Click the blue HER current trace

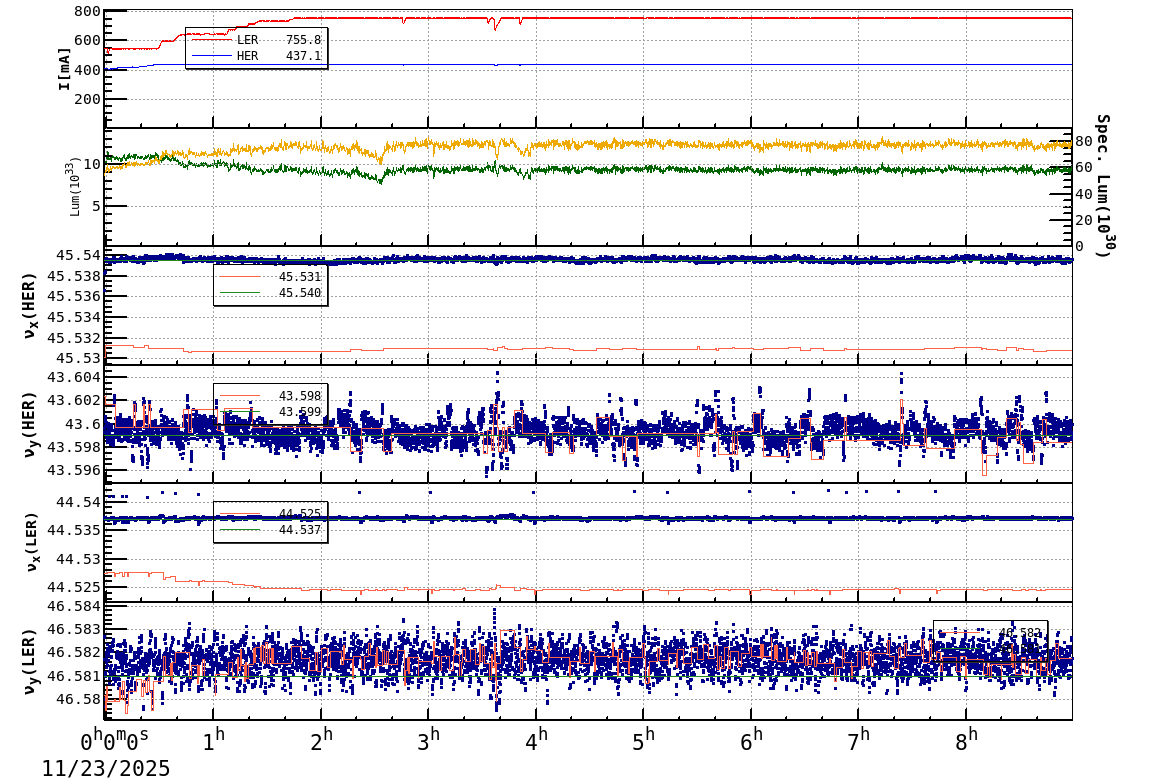[700, 66]
